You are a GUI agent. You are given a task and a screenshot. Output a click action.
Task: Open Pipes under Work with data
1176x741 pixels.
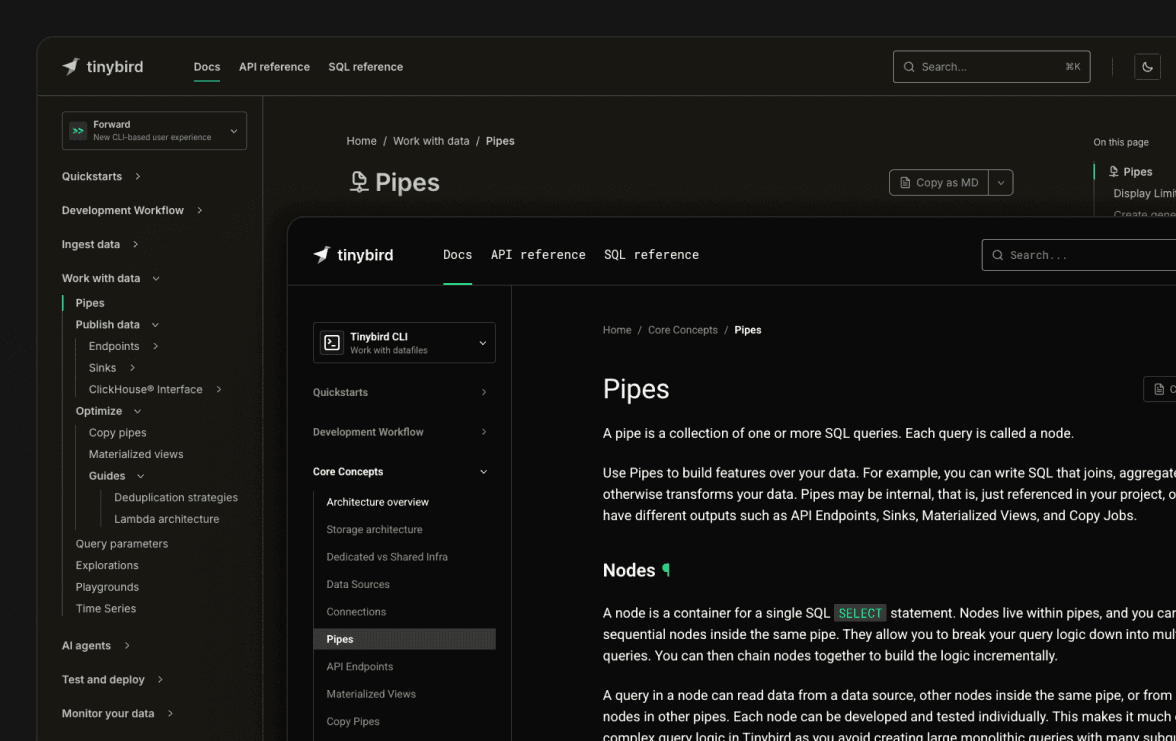pyautogui.click(x=90, y=303)
